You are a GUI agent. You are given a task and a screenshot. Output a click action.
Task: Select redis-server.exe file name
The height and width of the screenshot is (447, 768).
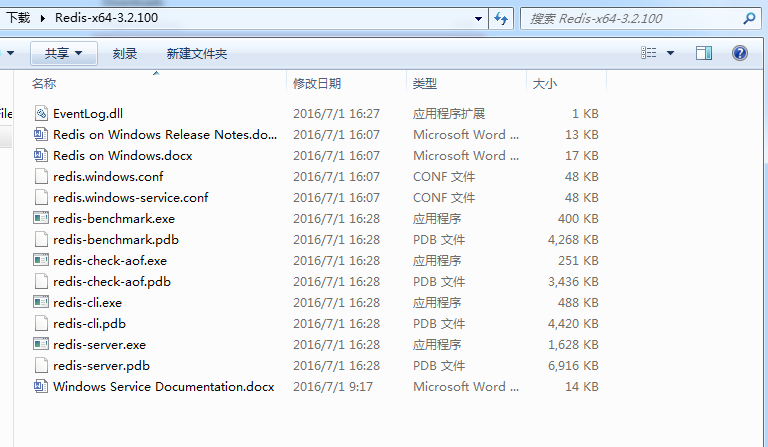(x=99, y=345)
